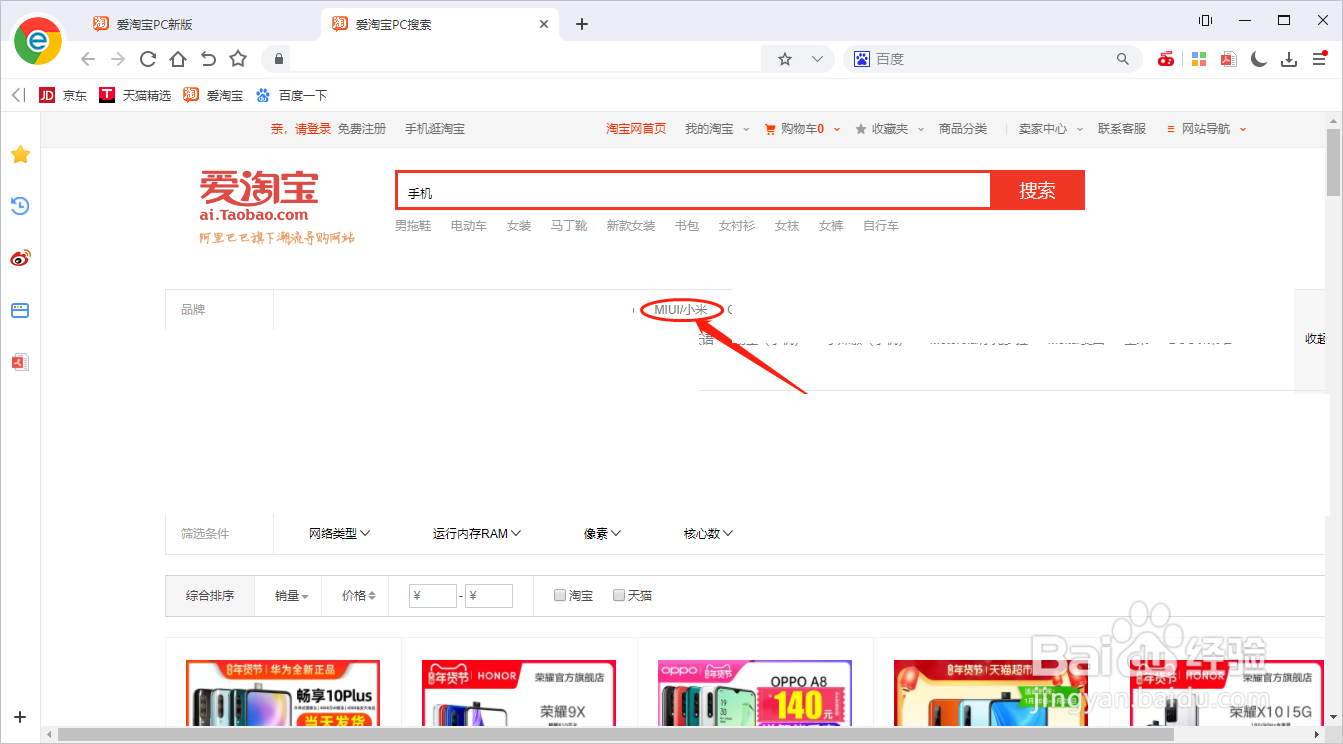
Task: Click the maximum price input field
Action: 489,596
